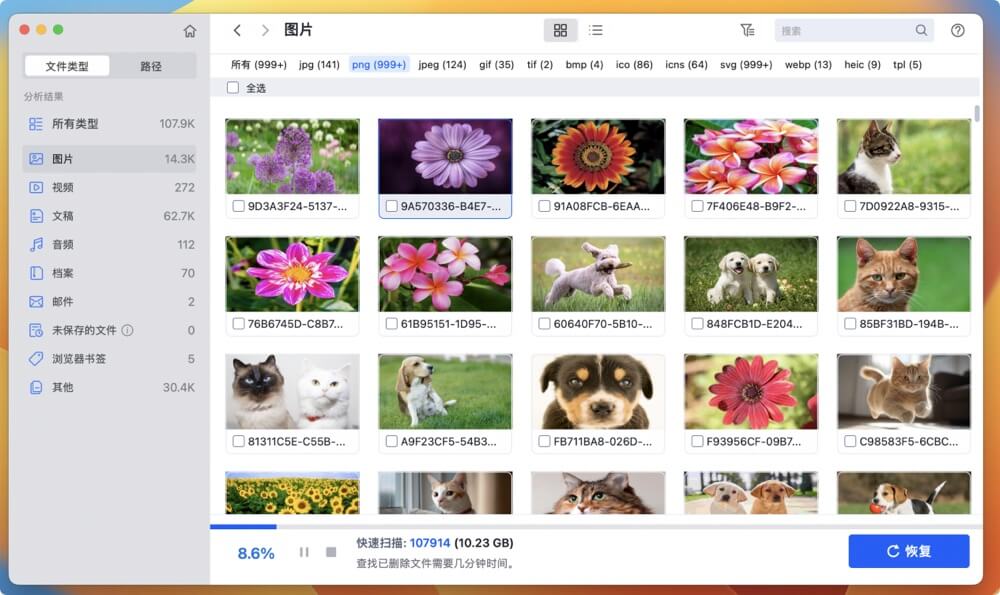Switch to grid view layout
Image resolution: width=1000 pixels, height=595 pixels.
pos(560,30)
